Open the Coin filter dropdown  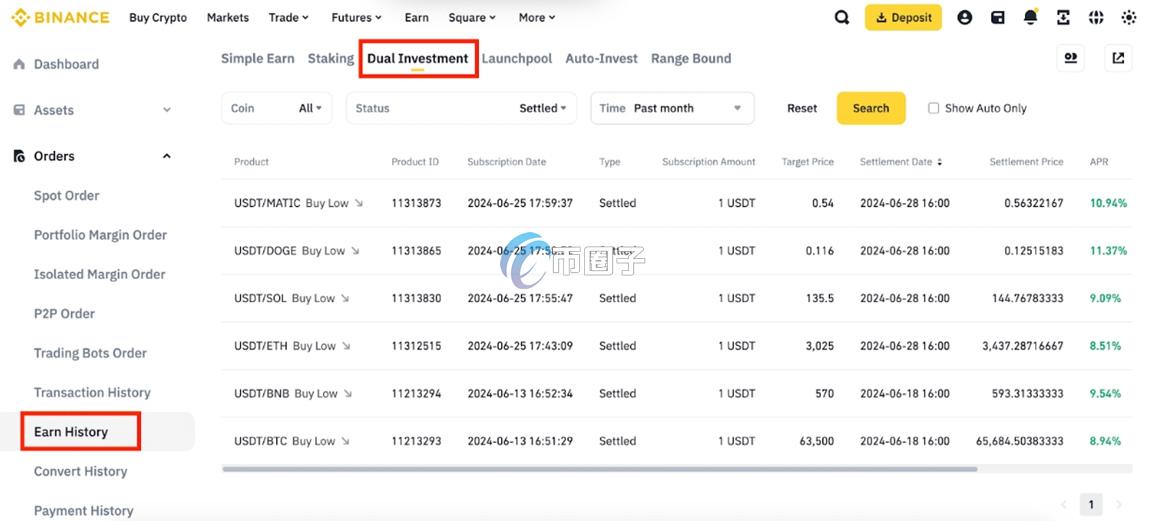(x=278, y=108)
